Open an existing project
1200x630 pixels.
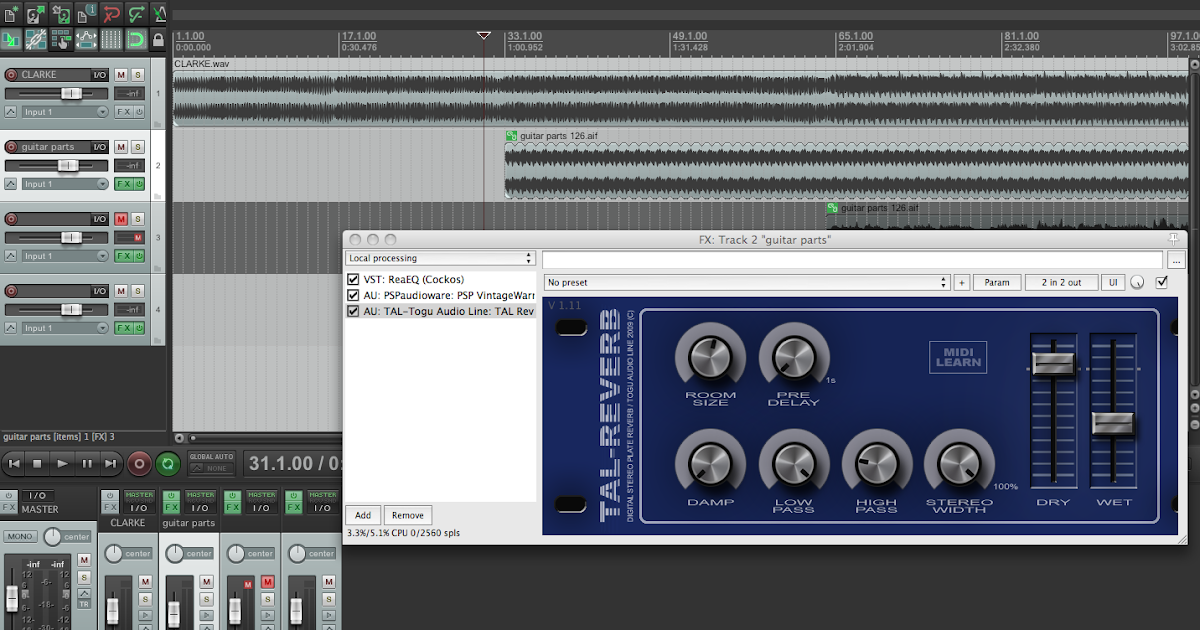click(x=33, y=14)
